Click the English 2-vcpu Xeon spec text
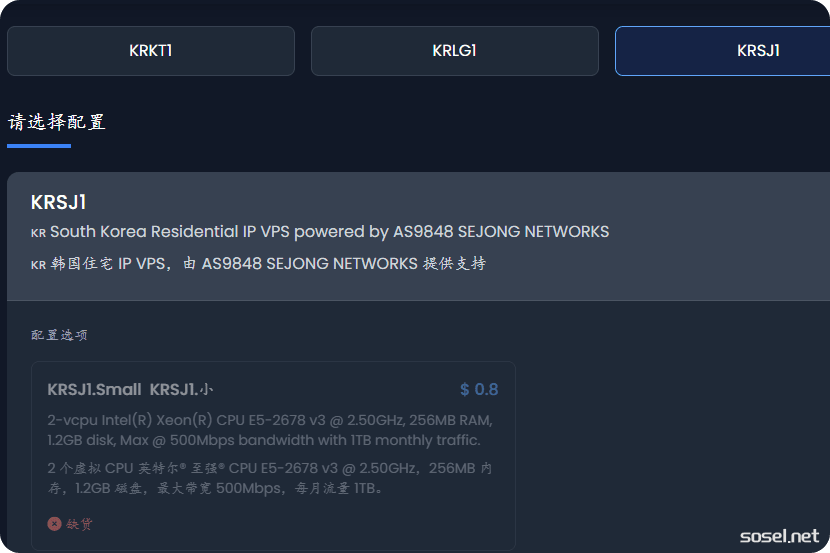Viewport: 830px width, 553px height. [x=270, y=430]
